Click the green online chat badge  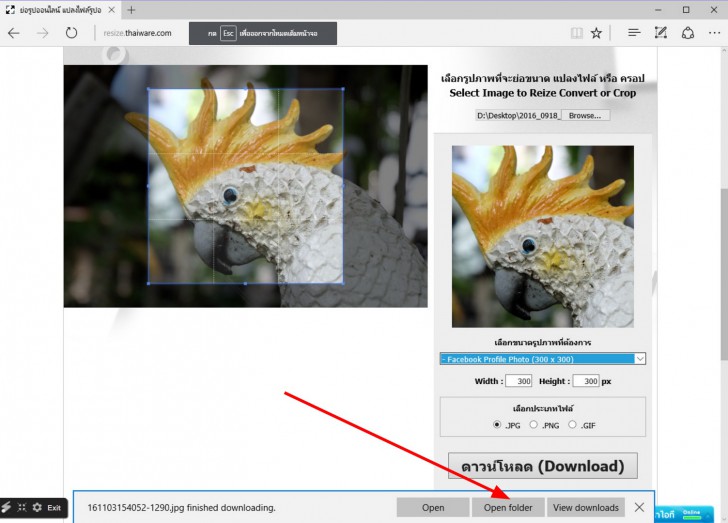pos(691,514)
